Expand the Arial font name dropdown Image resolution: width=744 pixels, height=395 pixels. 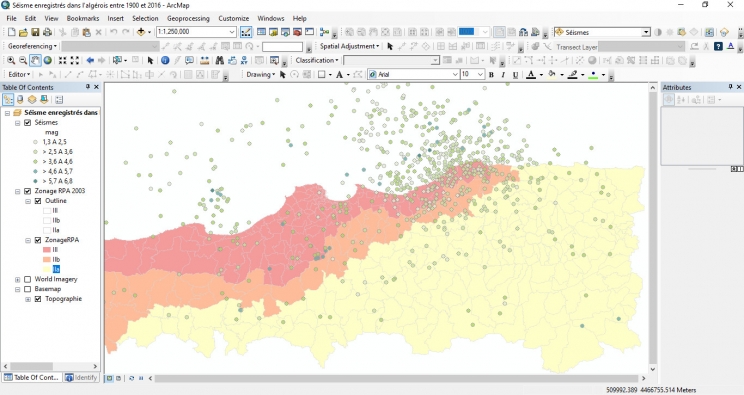click(455, 75)
